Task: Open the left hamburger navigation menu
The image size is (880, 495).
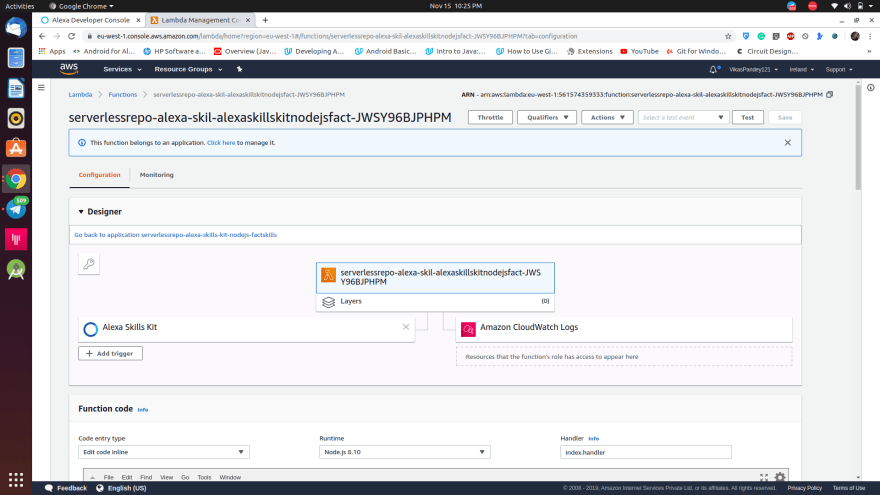Action: click(x=41, y=88)
